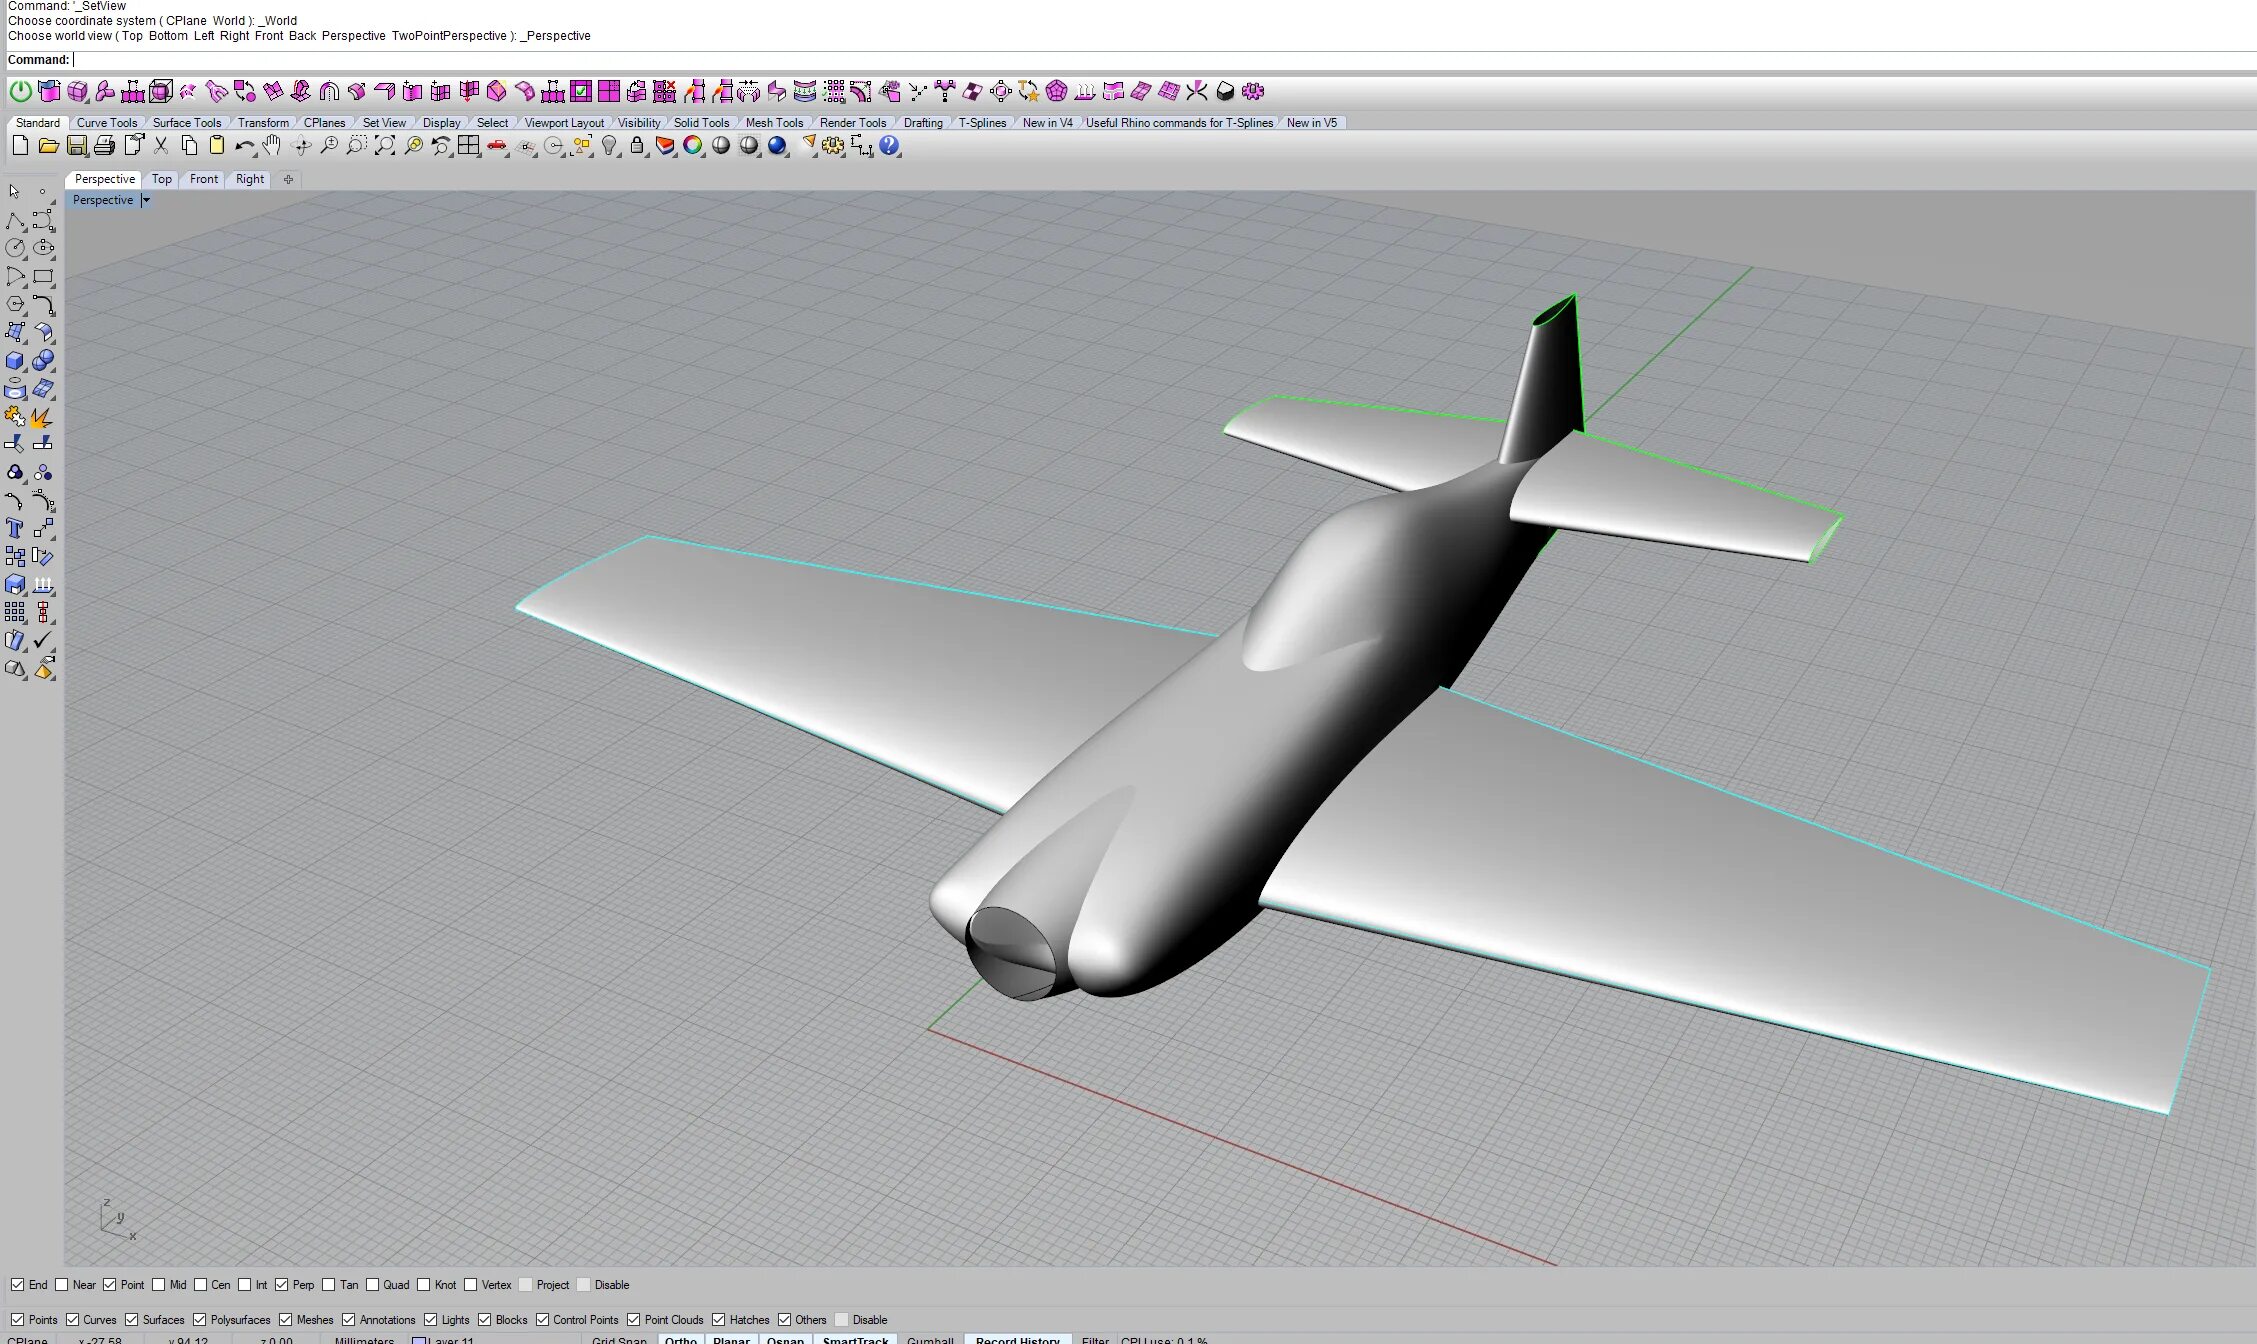Enable the Near object snap checkbox
This screenshot has height=1344, width=2257.
[x=62, y=1285]
